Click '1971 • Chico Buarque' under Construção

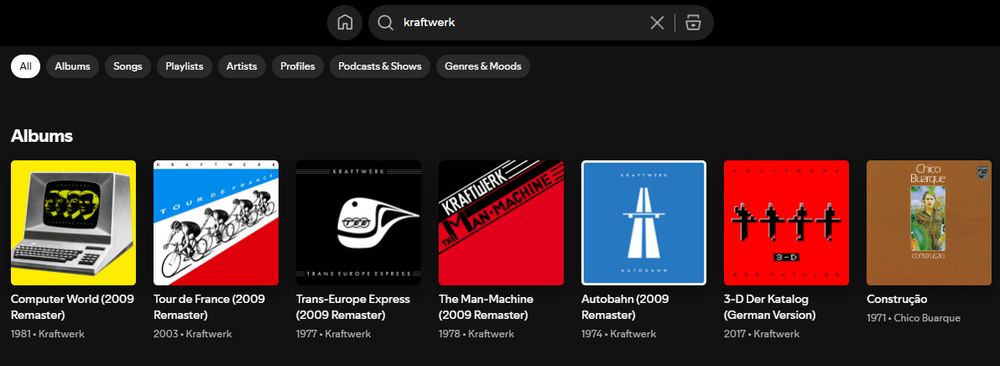pyautogui.click(x=913, y=318)
